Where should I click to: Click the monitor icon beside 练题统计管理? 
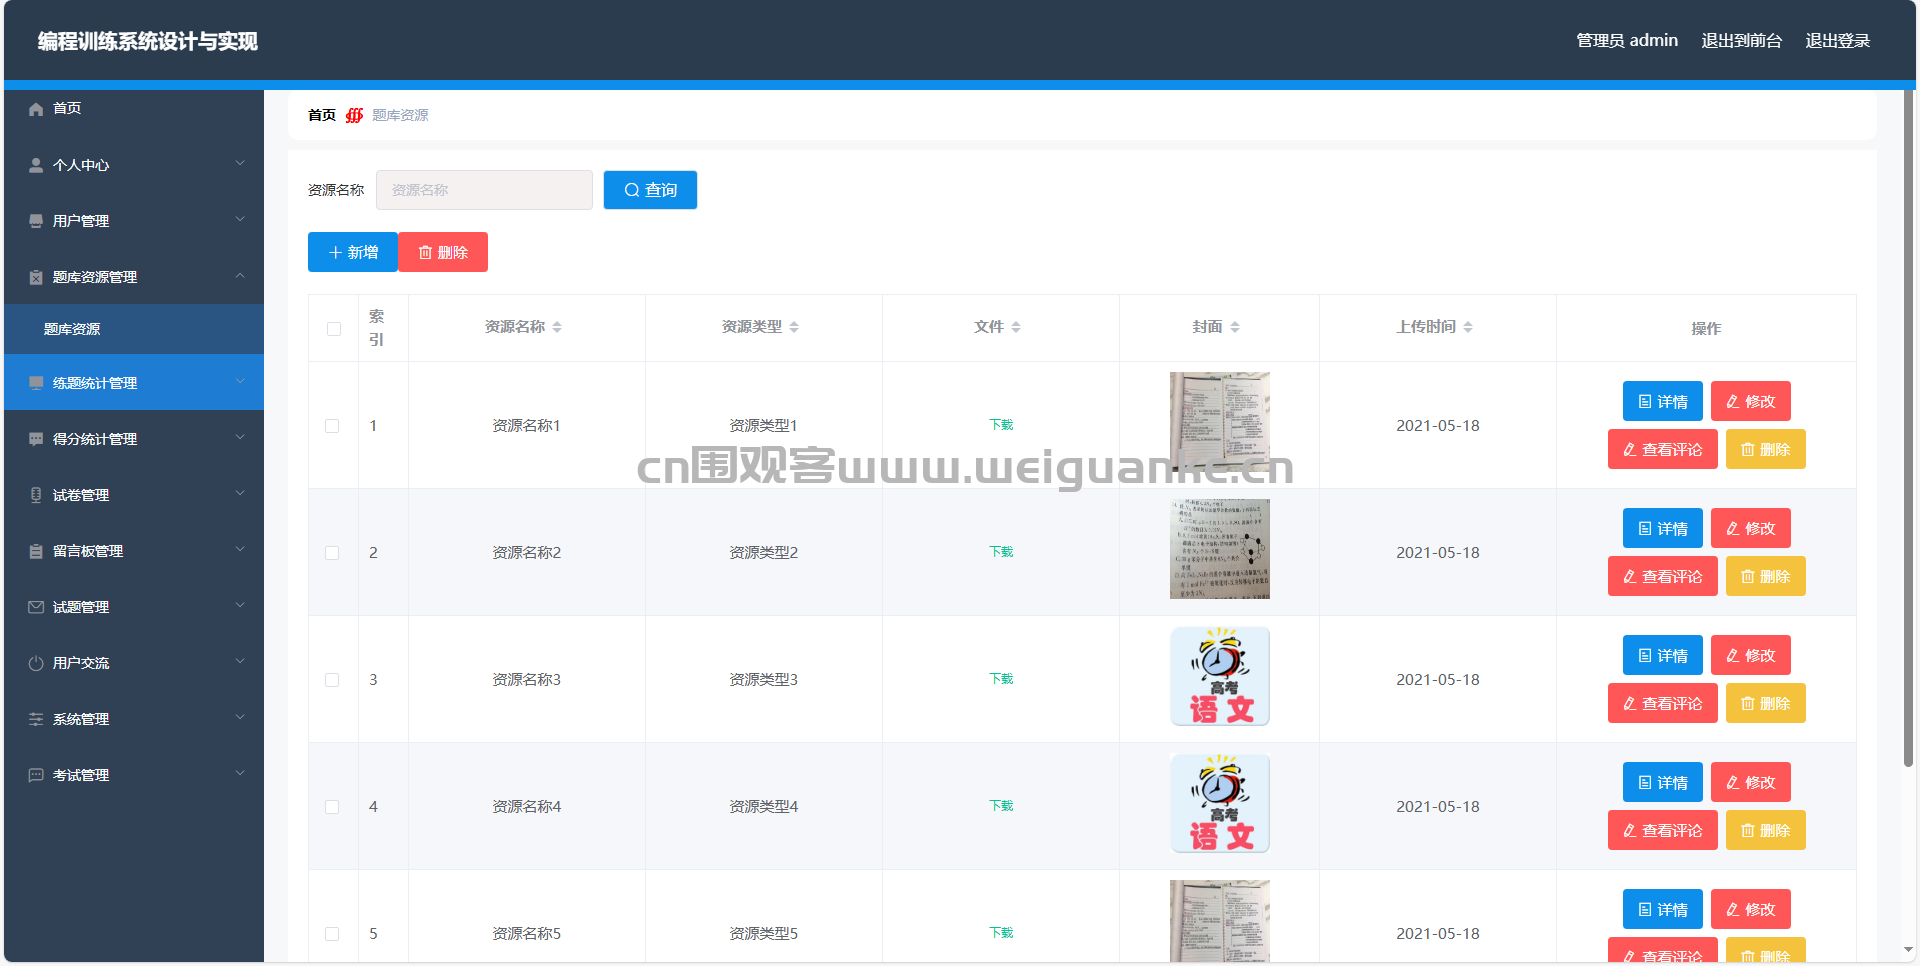[36, 383]
